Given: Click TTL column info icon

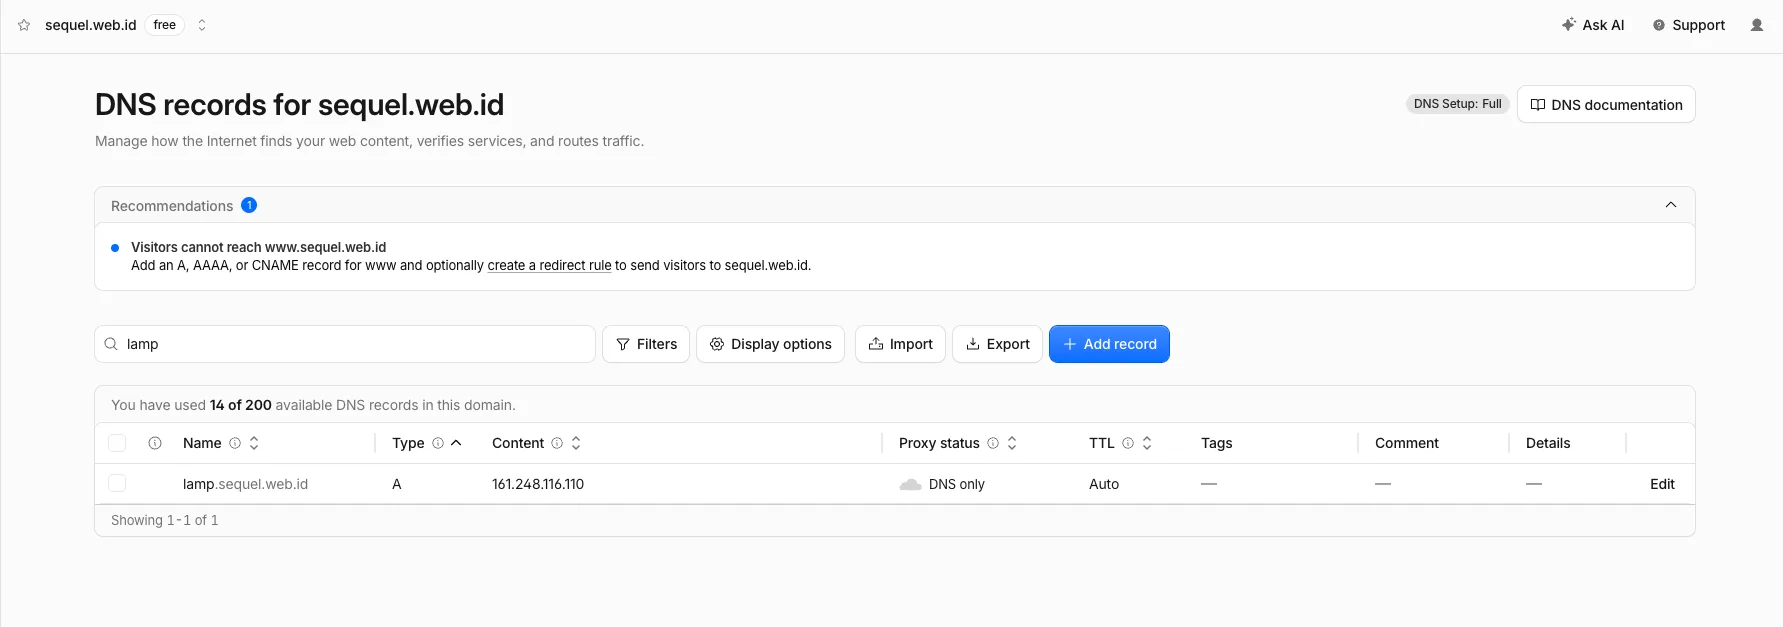Looking at the screenshot, I should tap(1128, 443).
